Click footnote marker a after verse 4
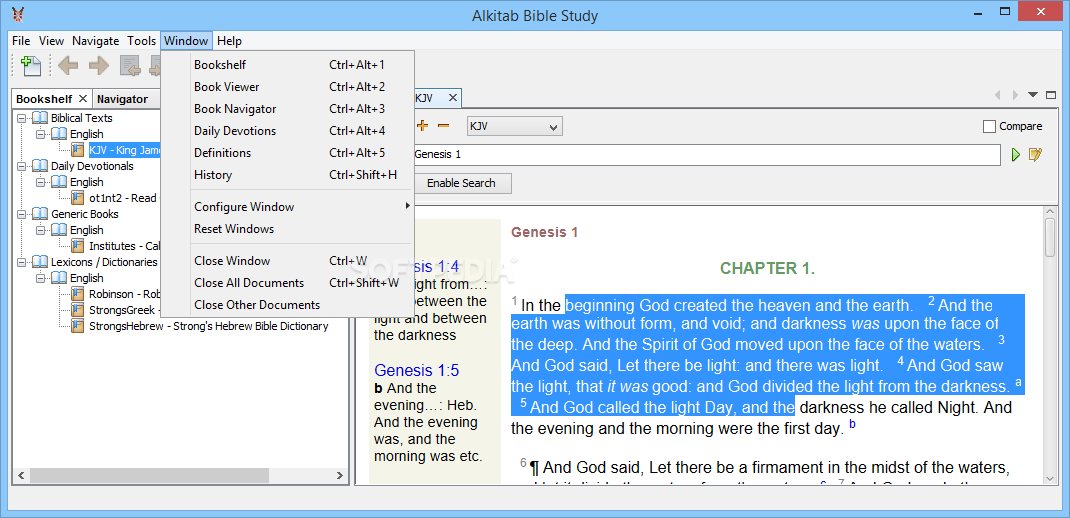 [x=1018, y=383]
